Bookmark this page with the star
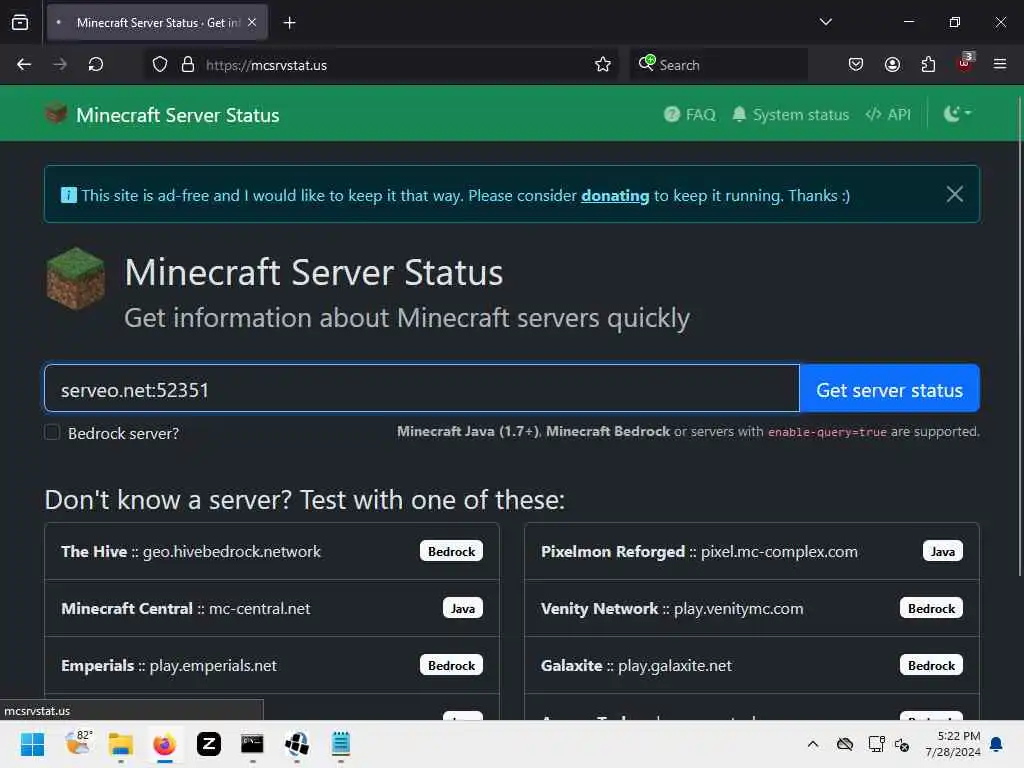Image resolution: width=1024 pixels, height=768 pixels. (603, 65)
